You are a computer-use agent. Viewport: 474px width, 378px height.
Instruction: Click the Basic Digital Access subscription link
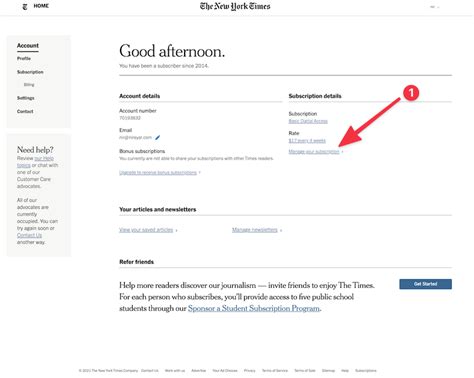tap(308, 121)
